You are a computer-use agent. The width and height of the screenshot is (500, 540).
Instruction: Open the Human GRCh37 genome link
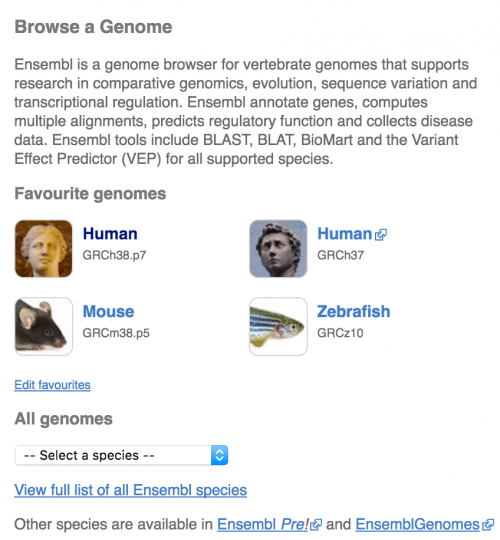coord(344,234)
